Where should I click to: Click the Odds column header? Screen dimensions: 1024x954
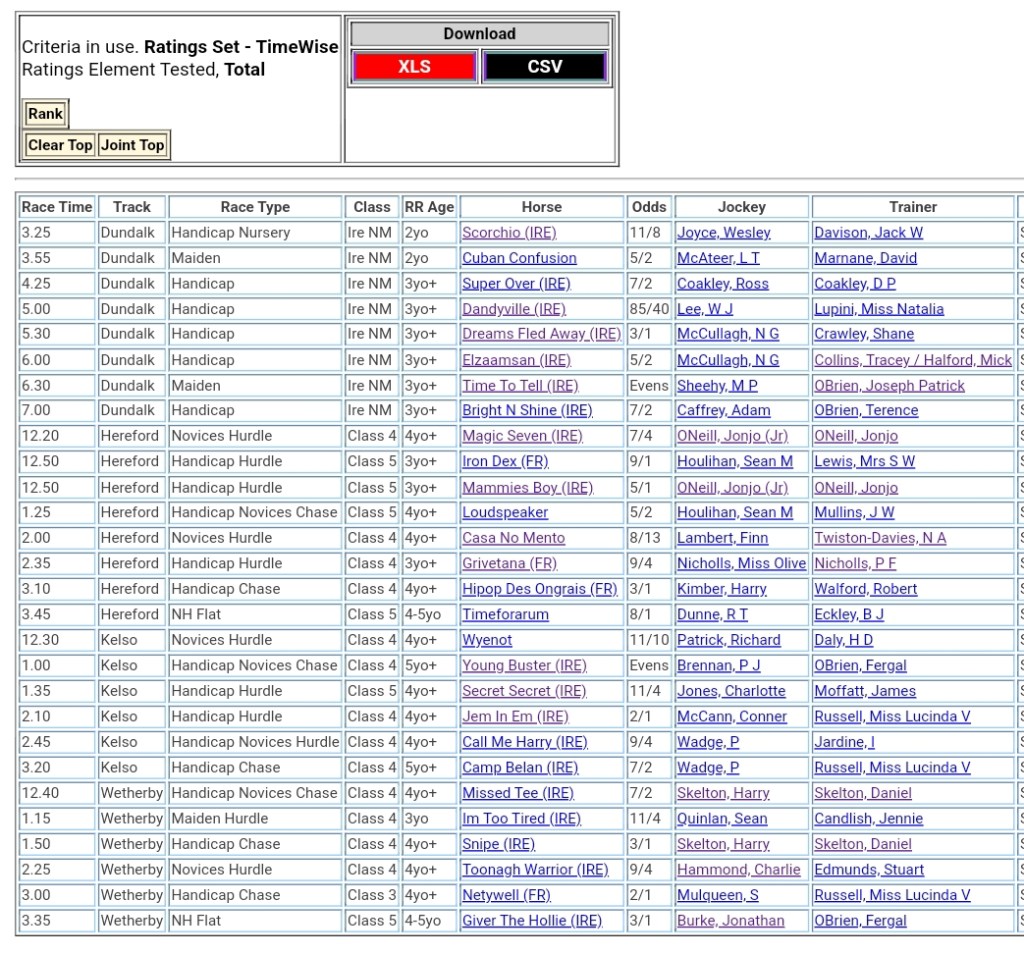point(649,207)
